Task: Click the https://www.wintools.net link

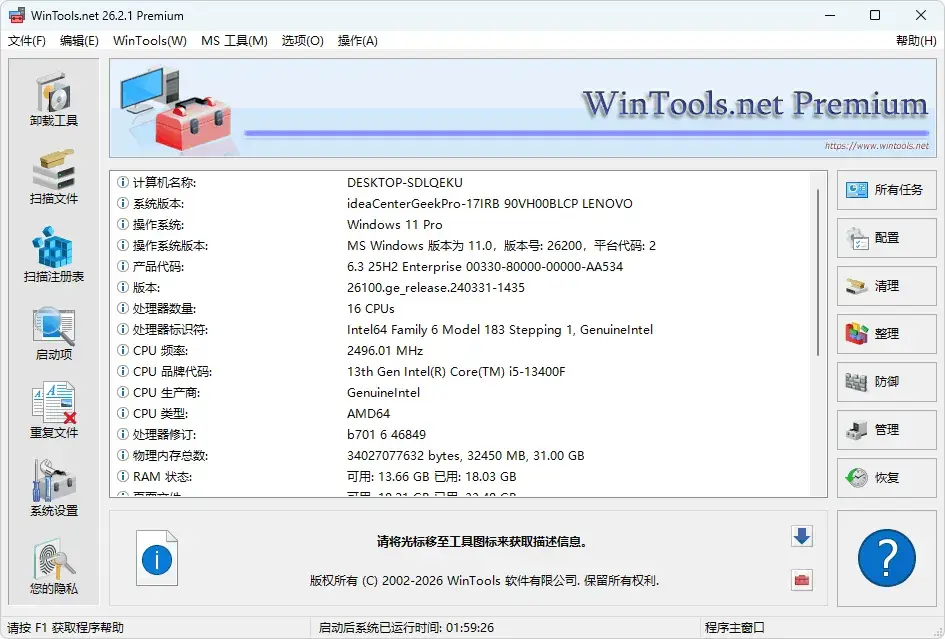Action: [x=876, y=146]
